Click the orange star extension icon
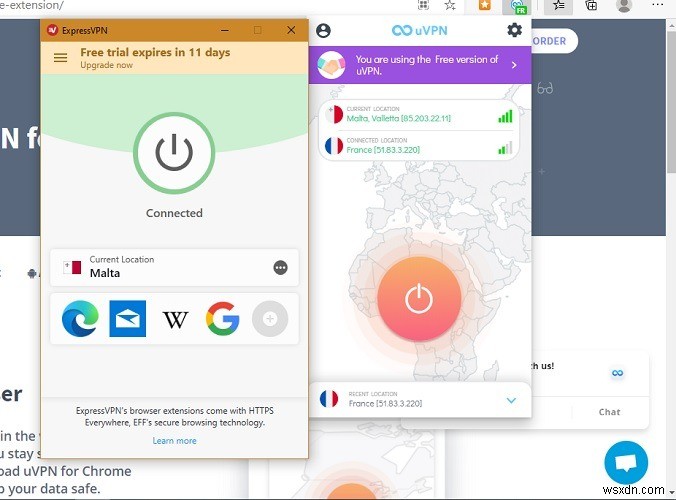The image size is (676, 500). pyautogui.click(x=485, y=5)
